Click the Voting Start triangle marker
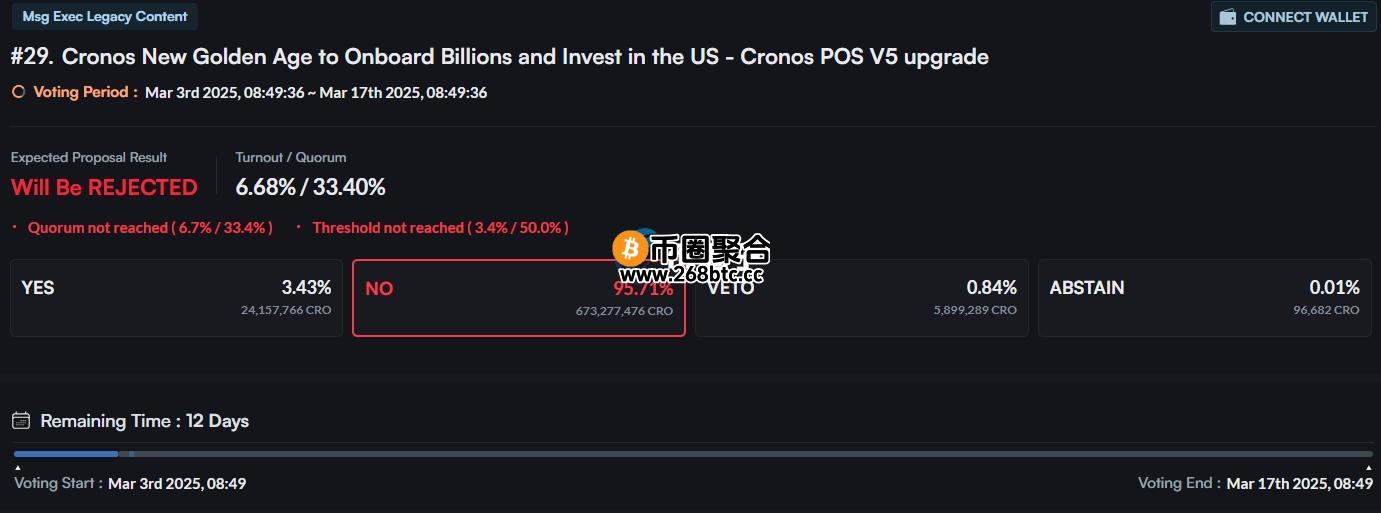The height and width of the screenshot is (513, 1381). (17, 468)
